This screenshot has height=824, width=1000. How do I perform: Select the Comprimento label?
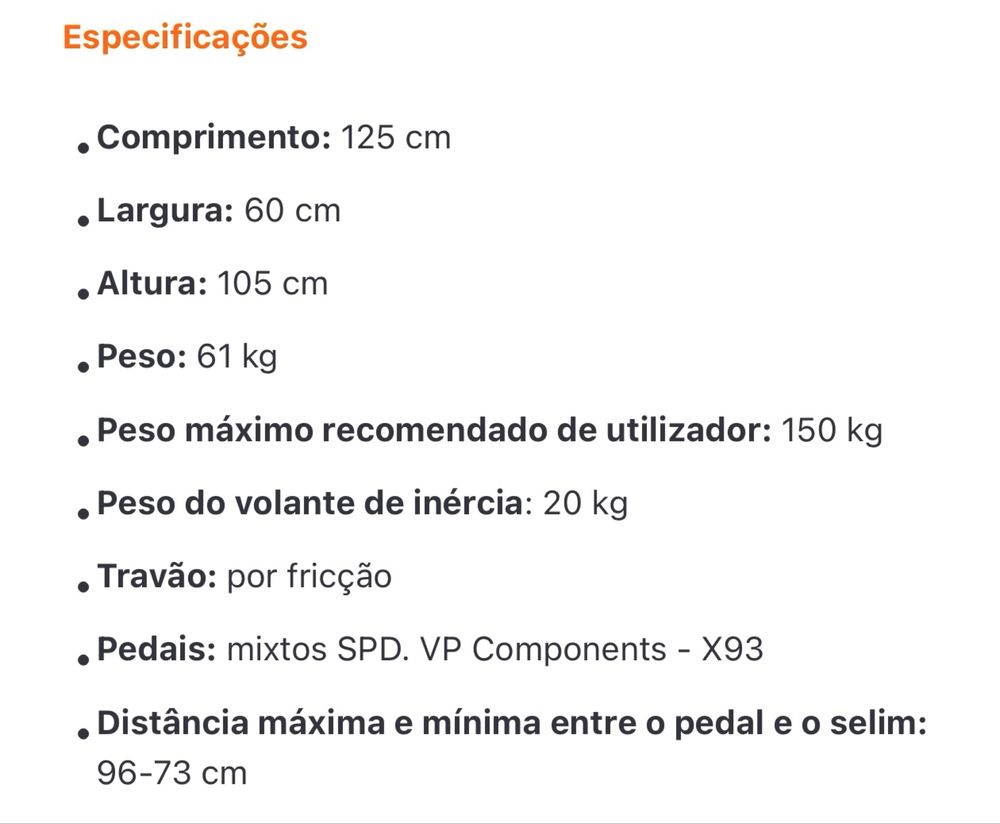pyautogui.click(x=214, y=138)
